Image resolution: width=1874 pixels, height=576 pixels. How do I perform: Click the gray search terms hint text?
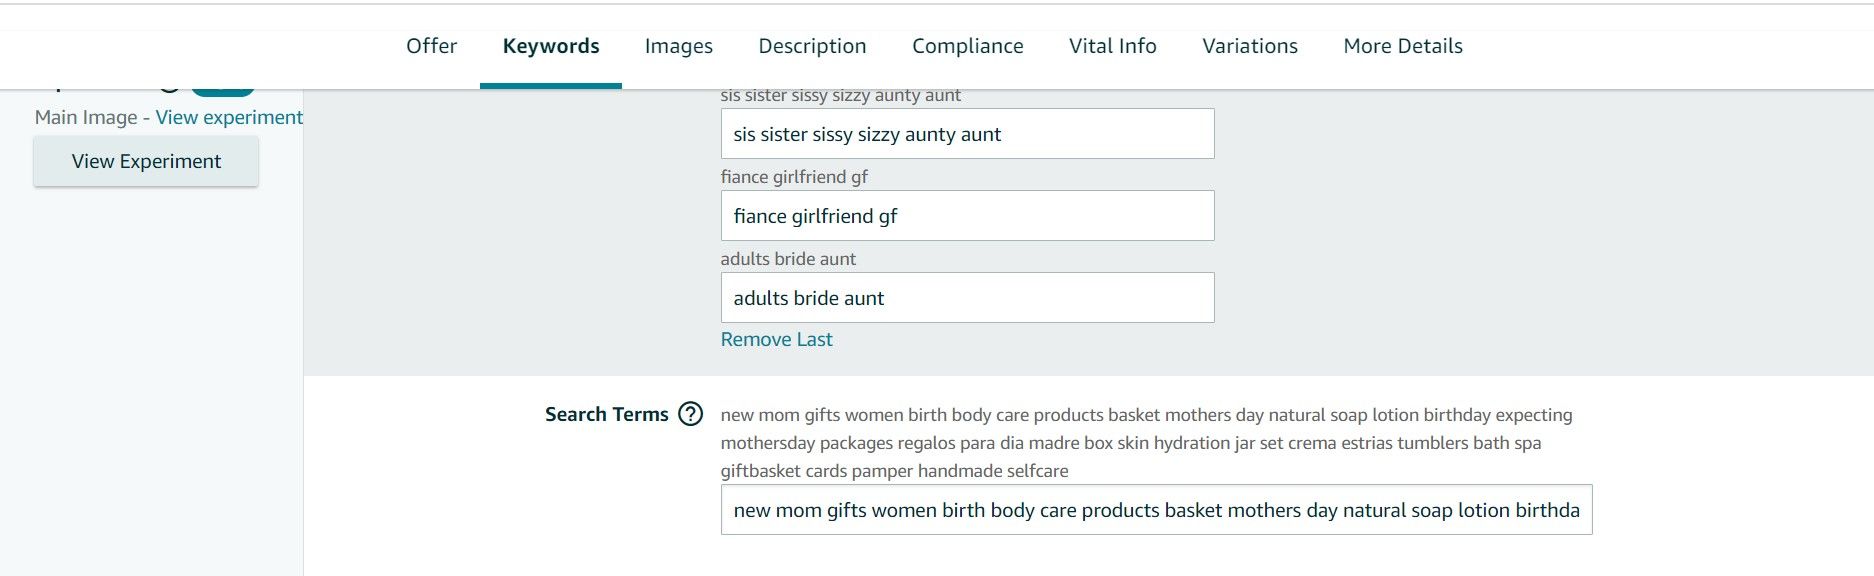pos(1146,443)
